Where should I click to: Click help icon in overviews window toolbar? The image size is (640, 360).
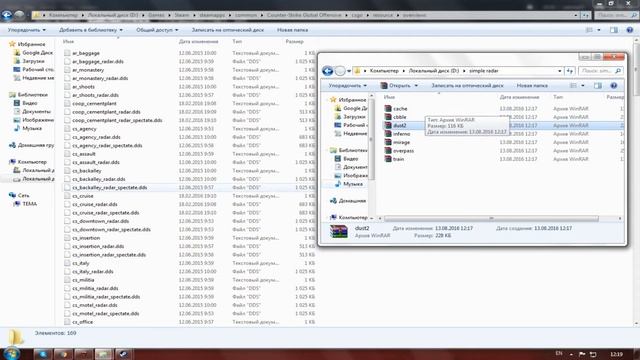point(630,30)
